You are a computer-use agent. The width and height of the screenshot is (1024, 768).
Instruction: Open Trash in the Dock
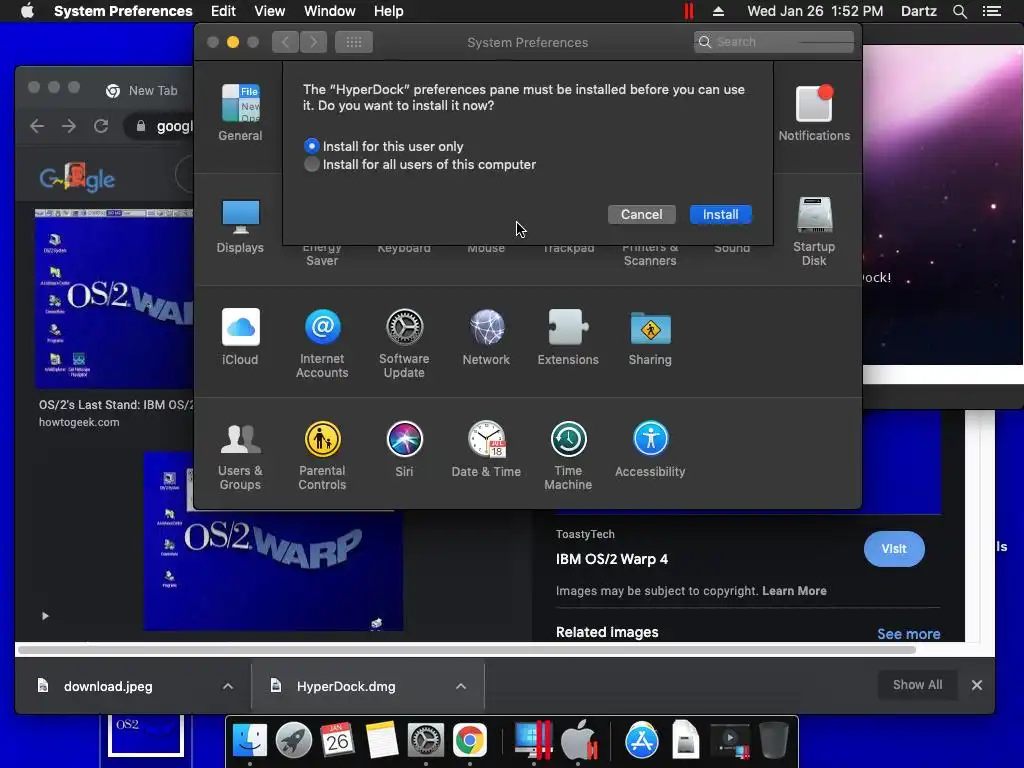point(774,741)
